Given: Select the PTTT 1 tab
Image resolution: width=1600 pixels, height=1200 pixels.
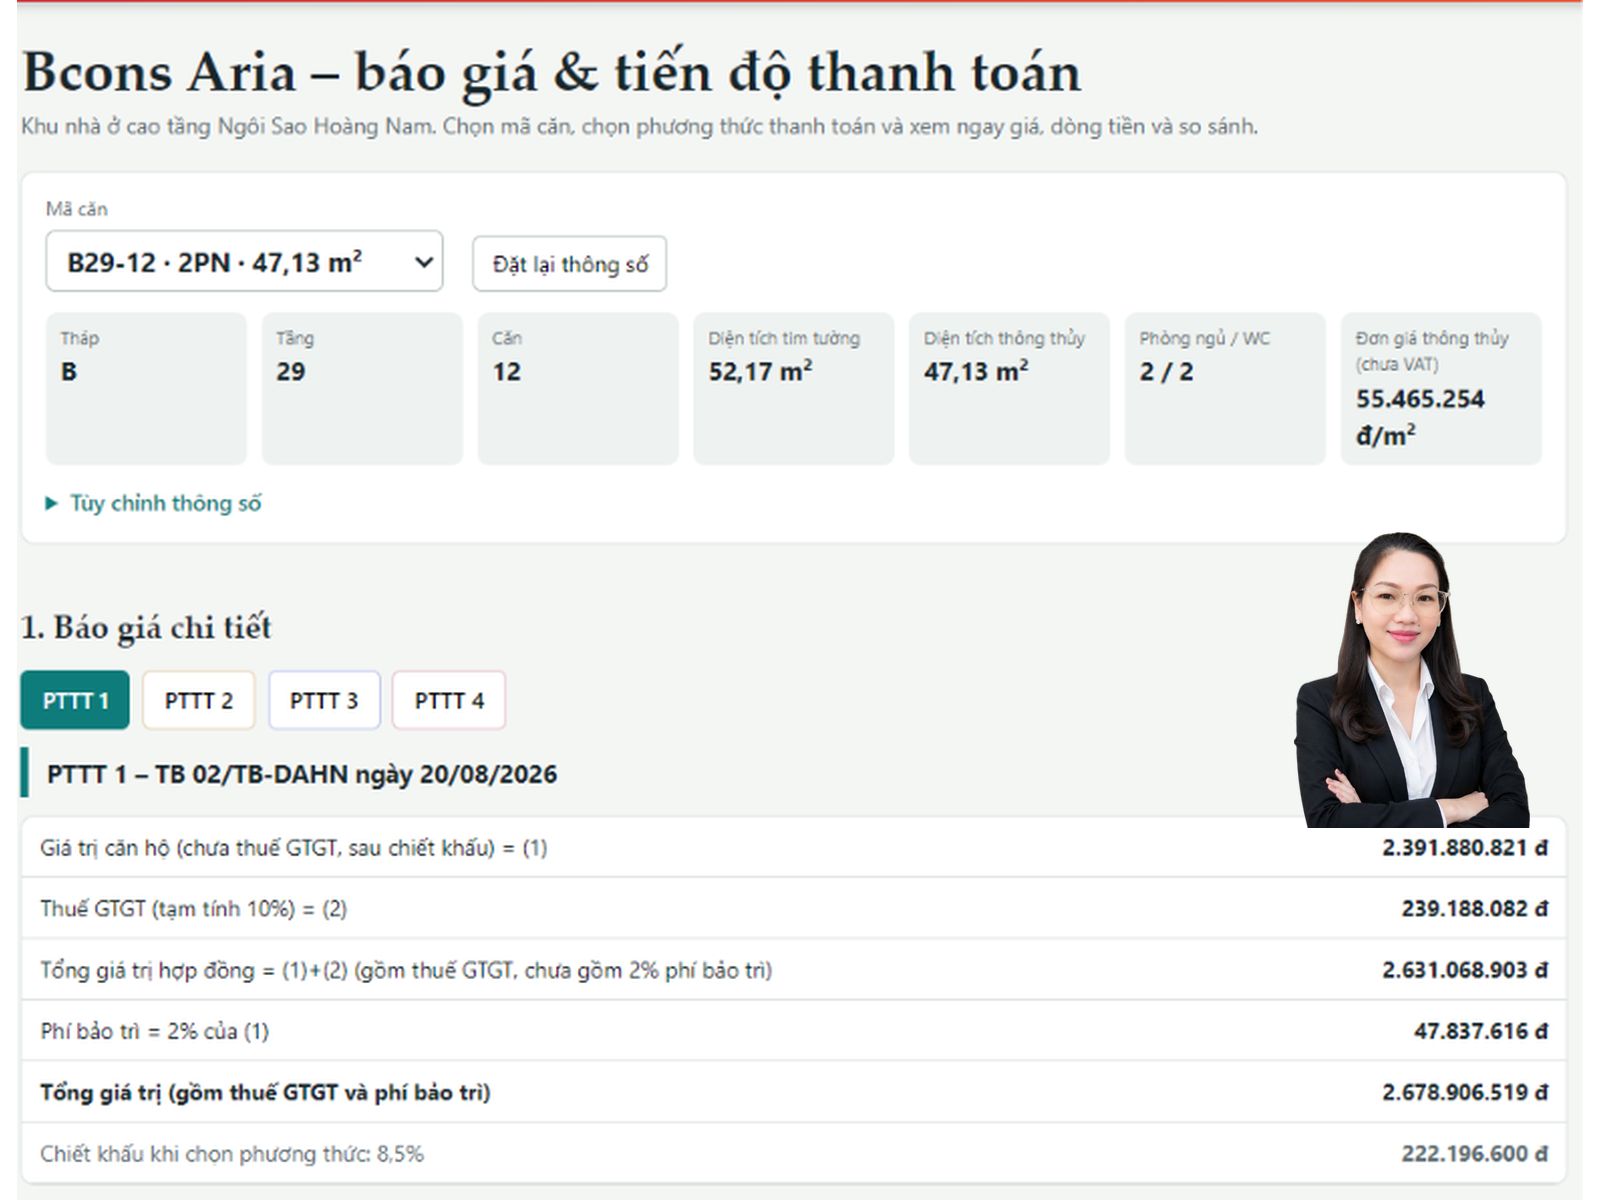Looking at the screenshot, I should click(75, 700).
